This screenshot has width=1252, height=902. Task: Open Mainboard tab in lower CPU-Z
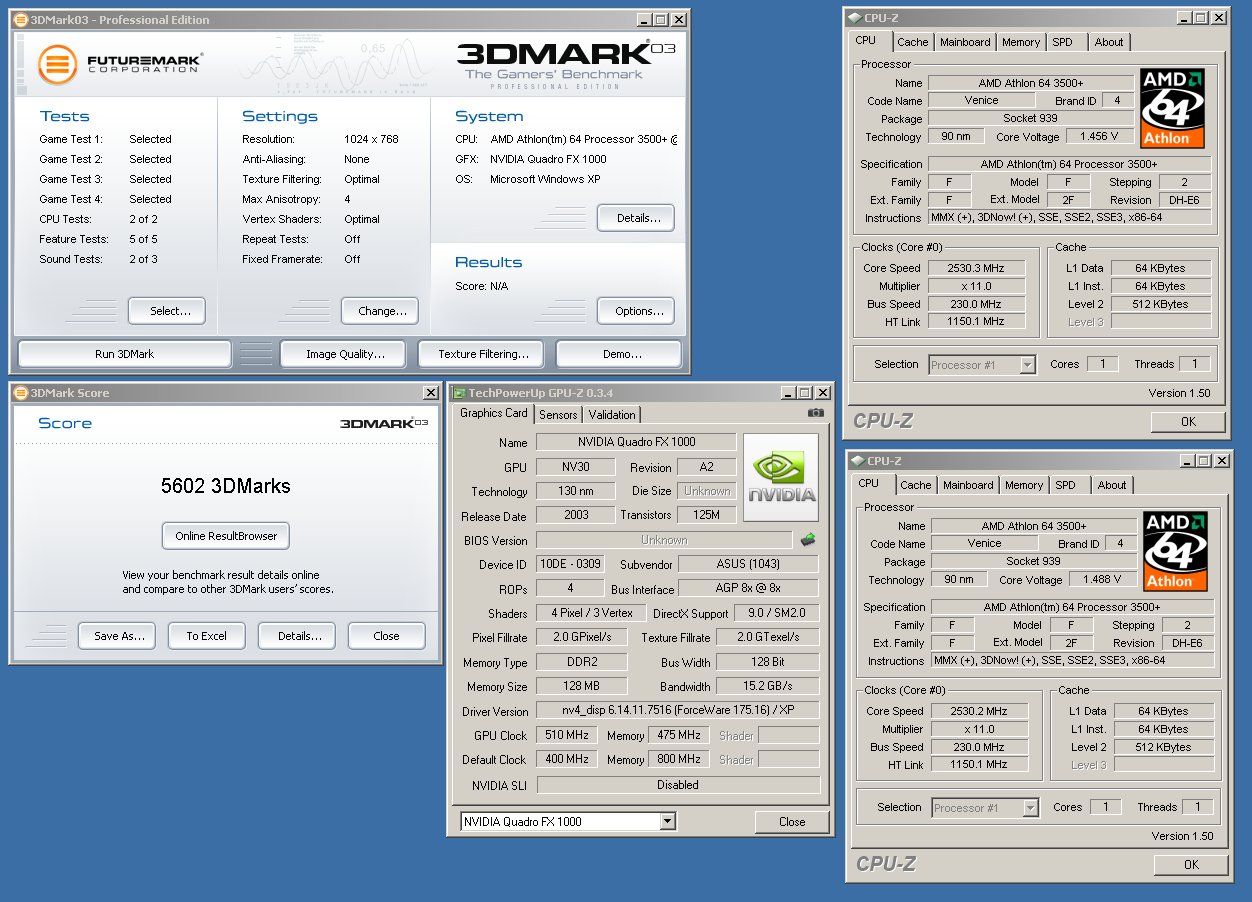coord(968,485)
